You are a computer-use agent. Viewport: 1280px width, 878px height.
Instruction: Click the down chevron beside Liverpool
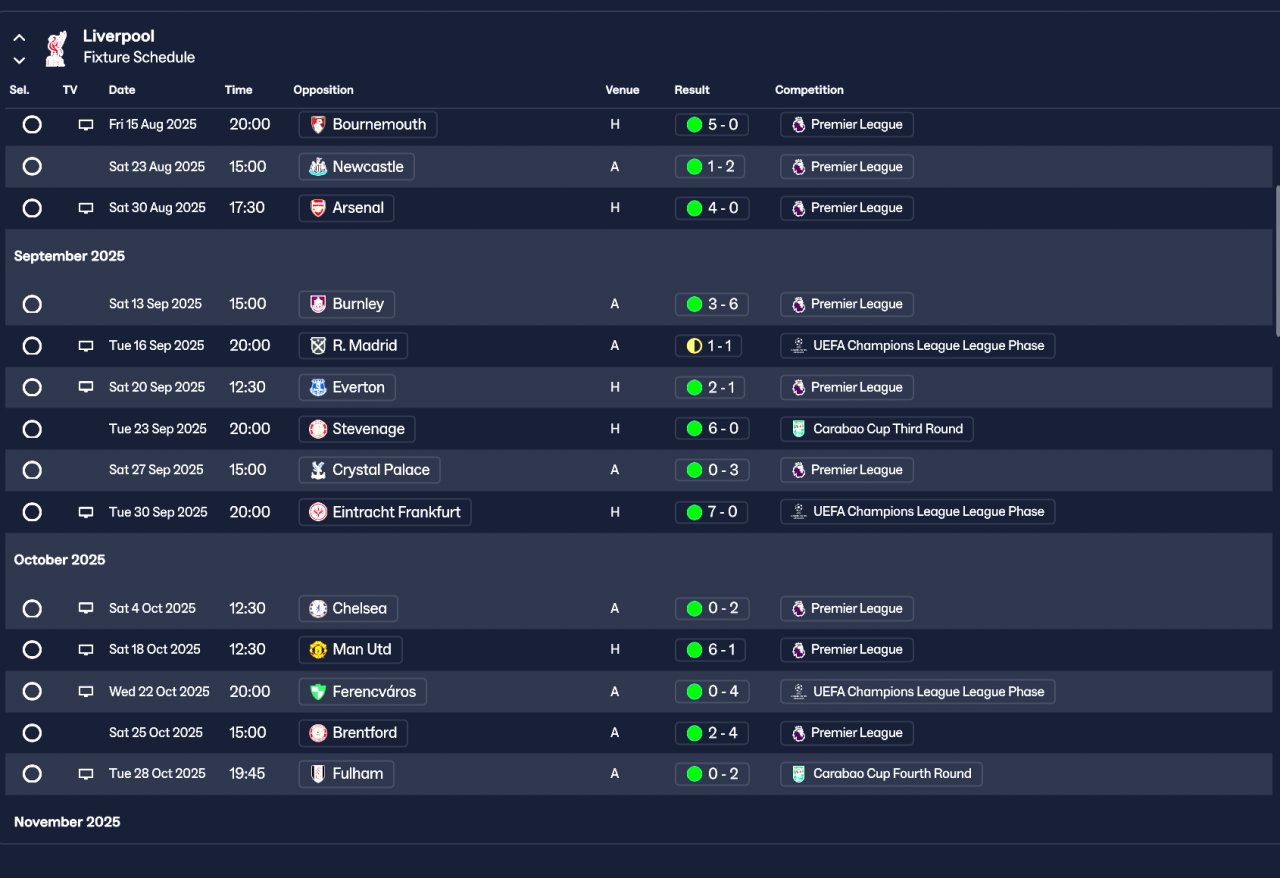tap(19, 60)
